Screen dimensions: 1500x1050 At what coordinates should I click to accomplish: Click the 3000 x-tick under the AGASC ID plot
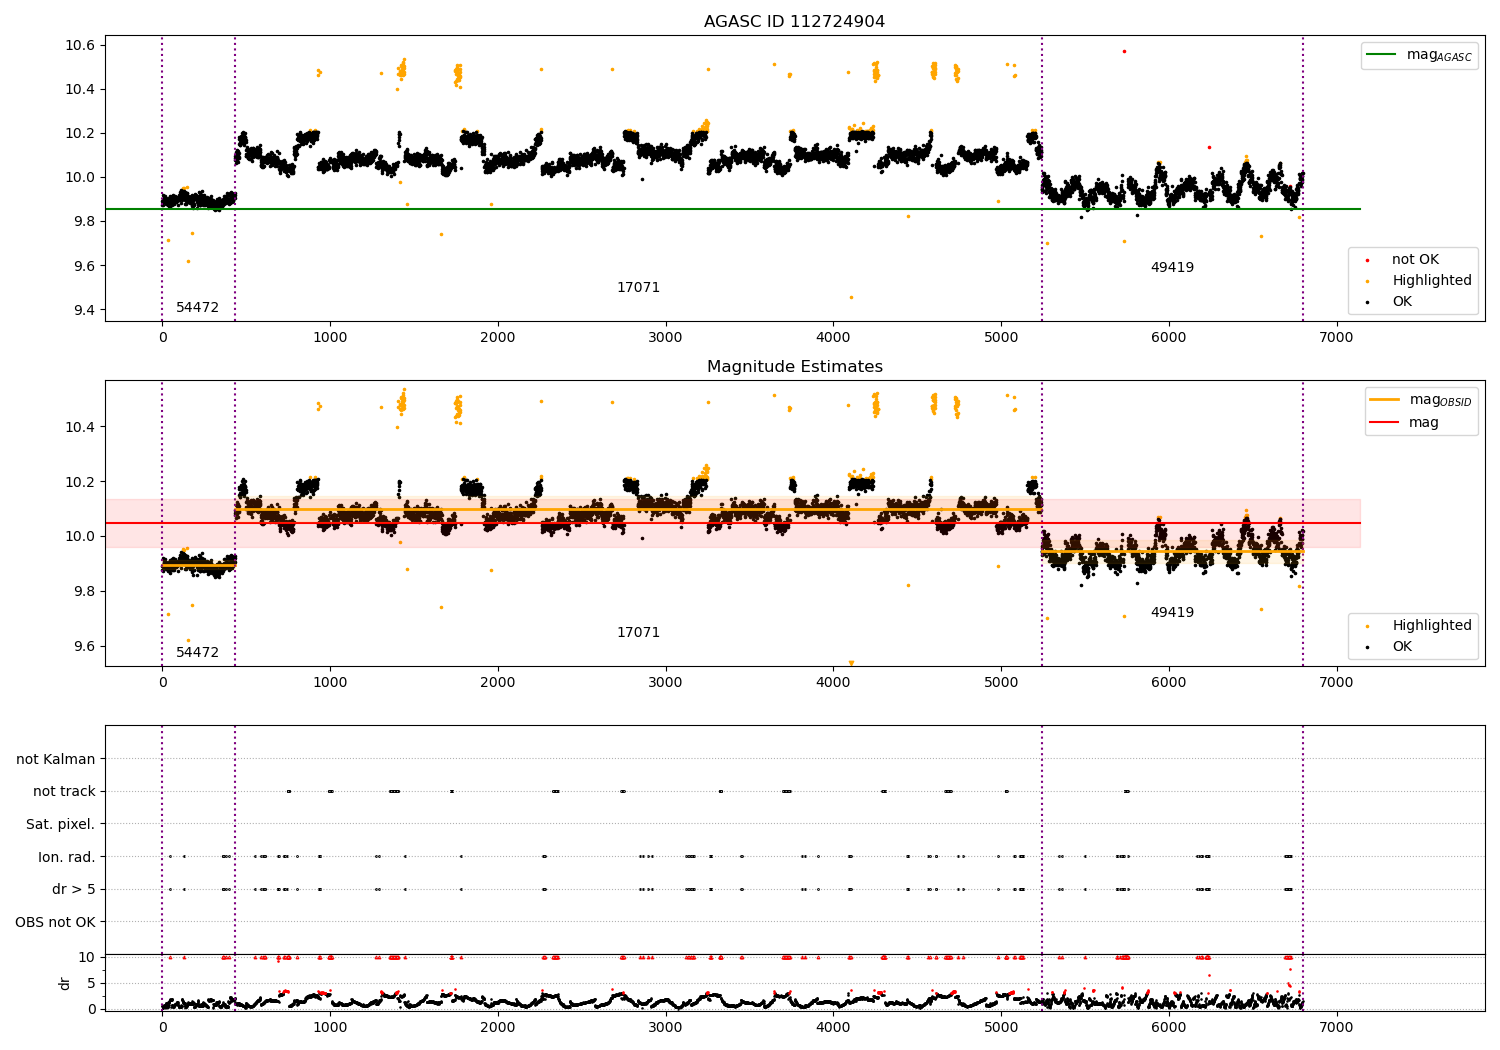pyautogui.click(x=665, y=338)
